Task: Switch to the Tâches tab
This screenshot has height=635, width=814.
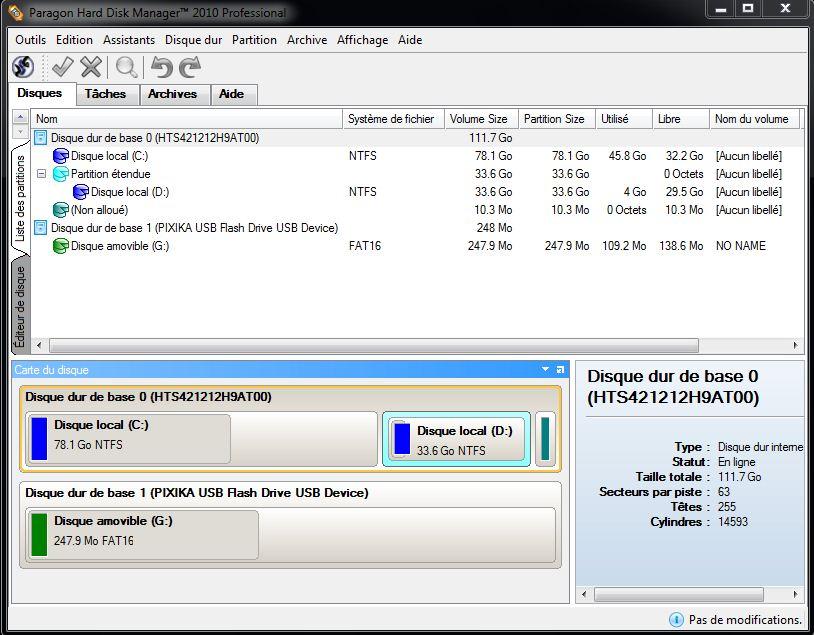Action: tap(108, 94)
